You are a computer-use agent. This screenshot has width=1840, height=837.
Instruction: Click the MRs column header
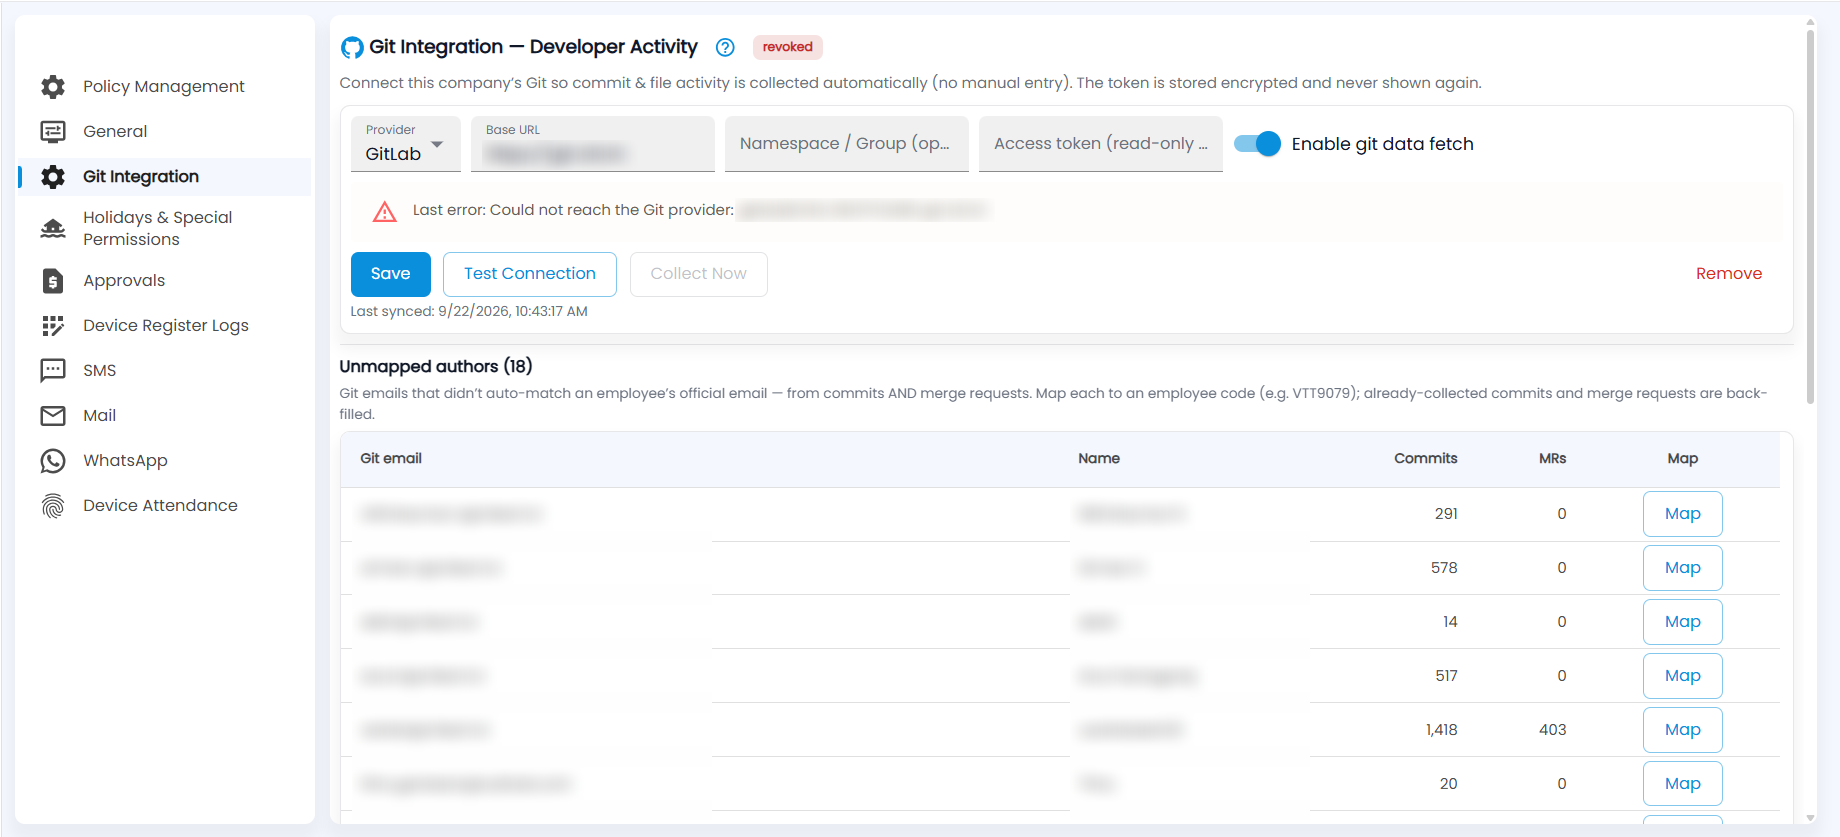click(1553, 459)
